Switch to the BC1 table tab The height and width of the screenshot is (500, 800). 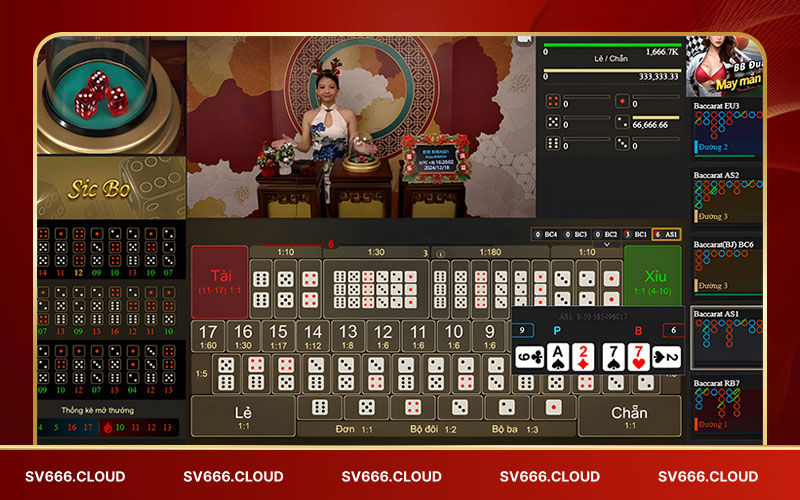pos(636,234)
